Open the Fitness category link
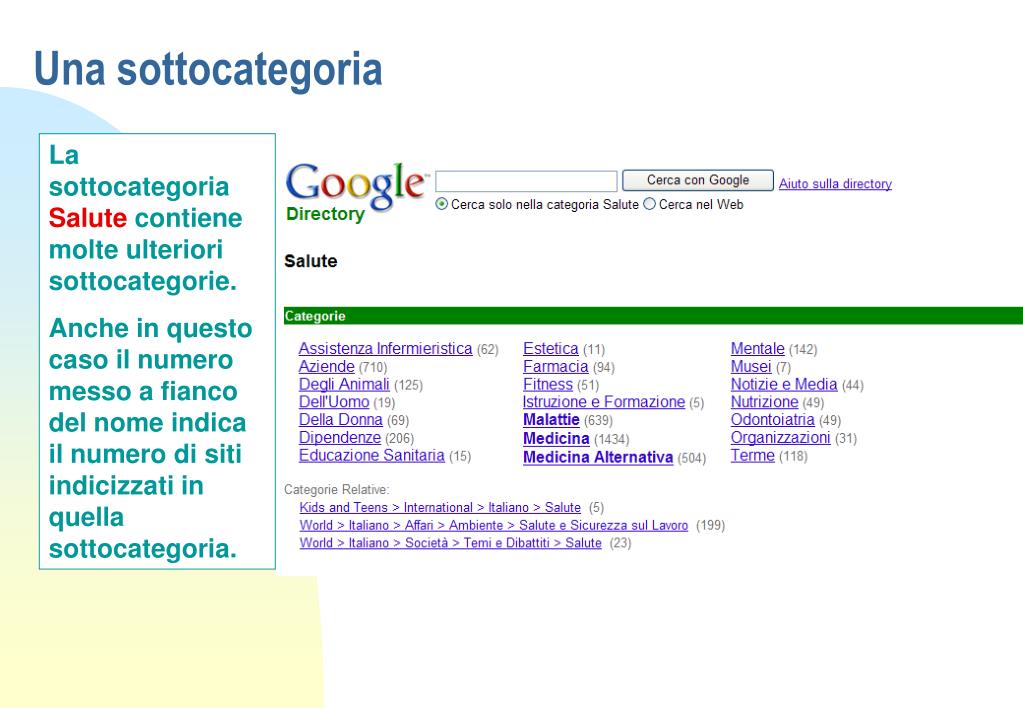 (548, 384)
